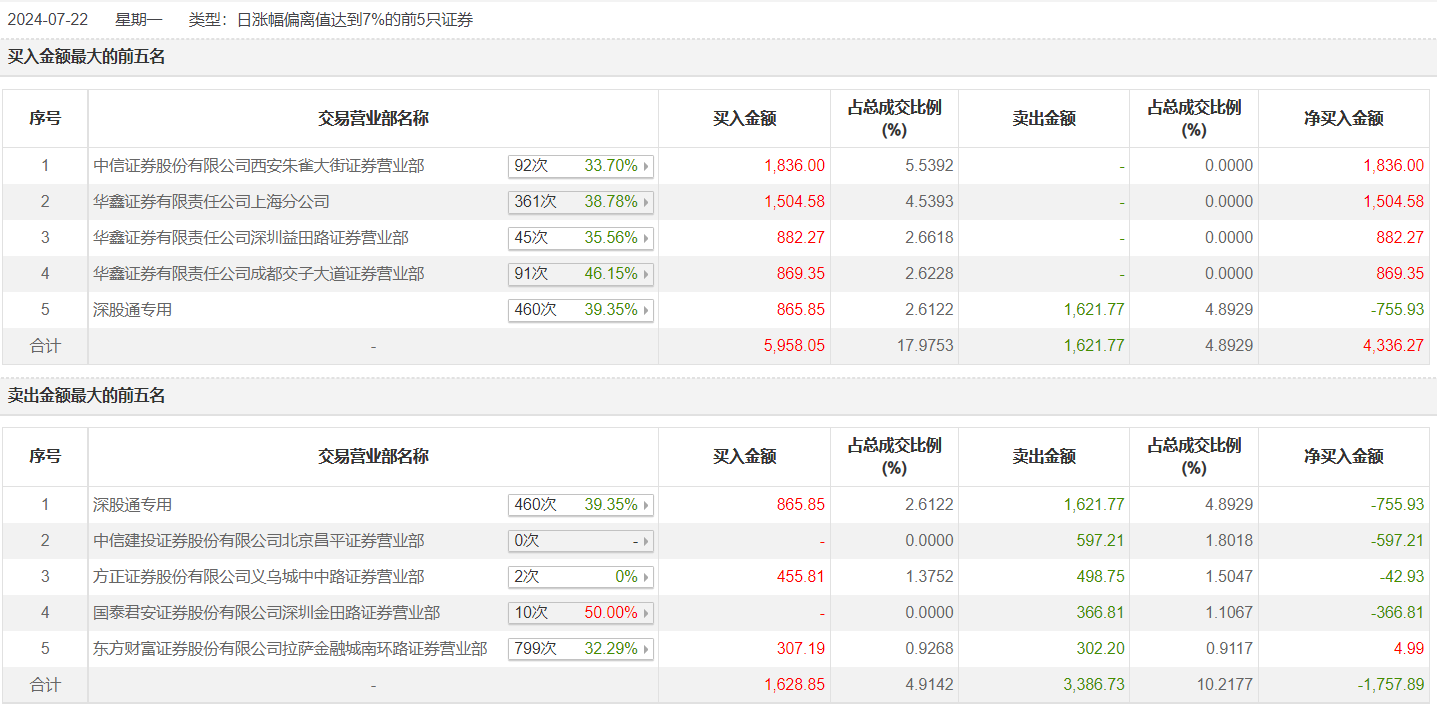The image size is (1437, 710).
Task: Click the -42.93 net amount
Action: [x=1400, y=577]
